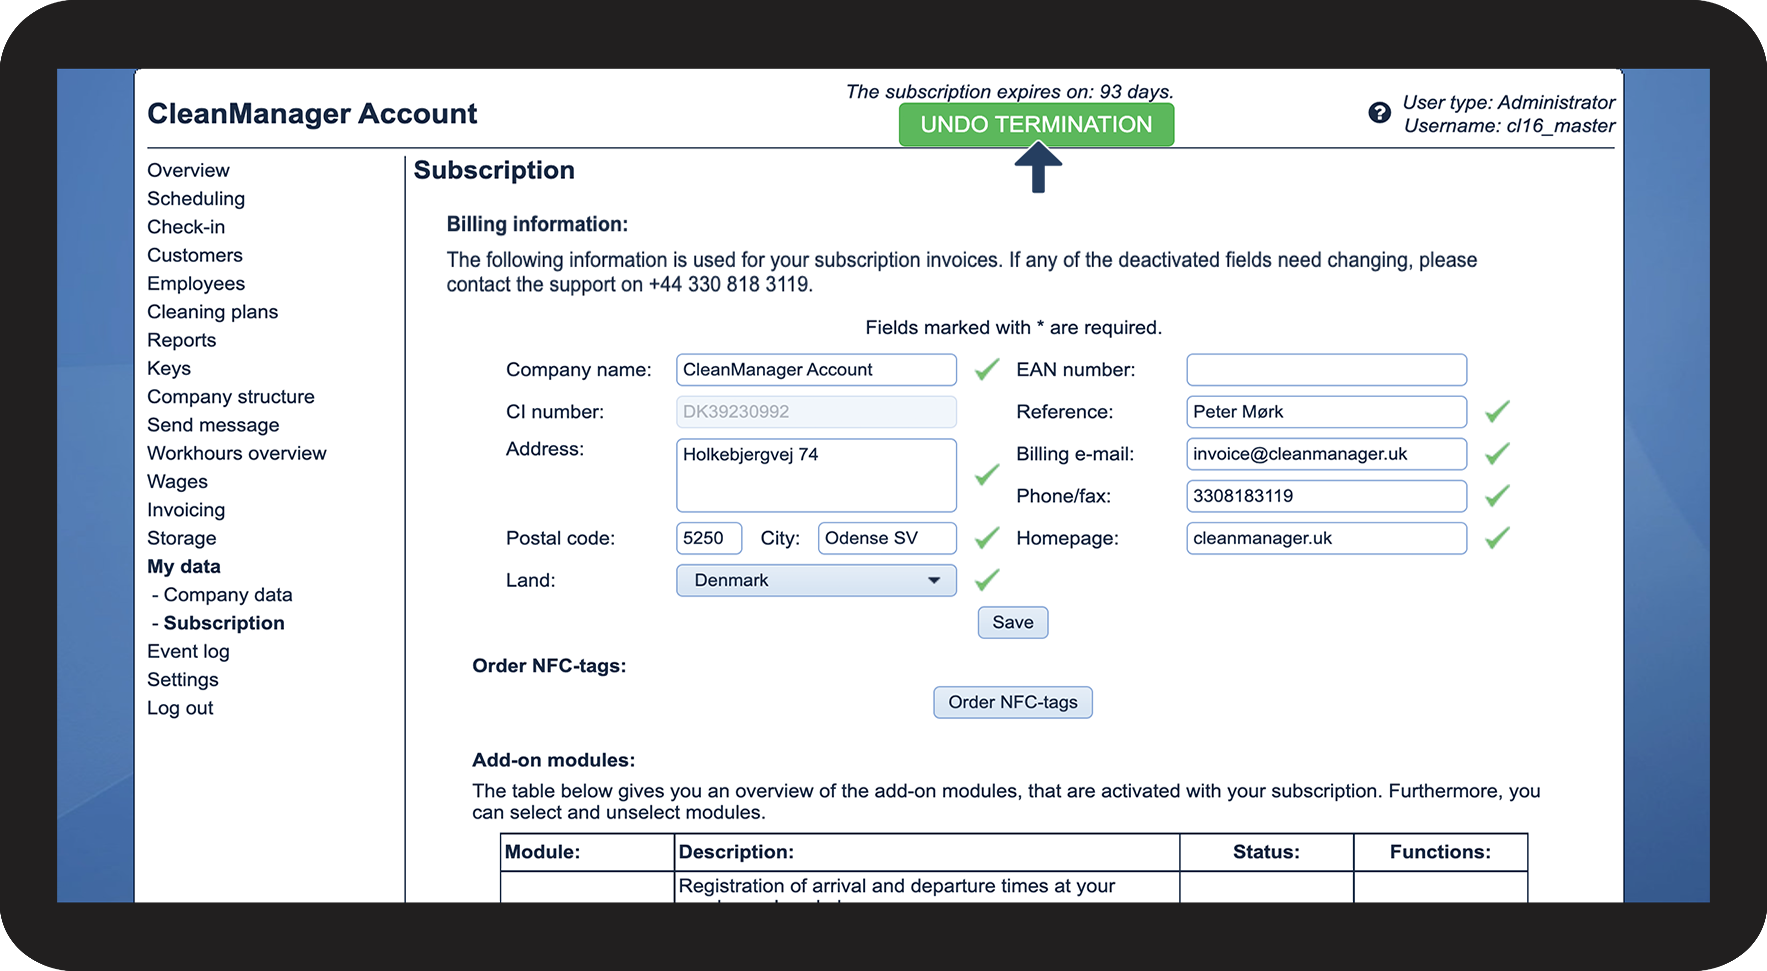Focus the empty EAN number field
The width and height of the screenshot is (1767, 971).
pyautogui.click(x=1326, y=370)
